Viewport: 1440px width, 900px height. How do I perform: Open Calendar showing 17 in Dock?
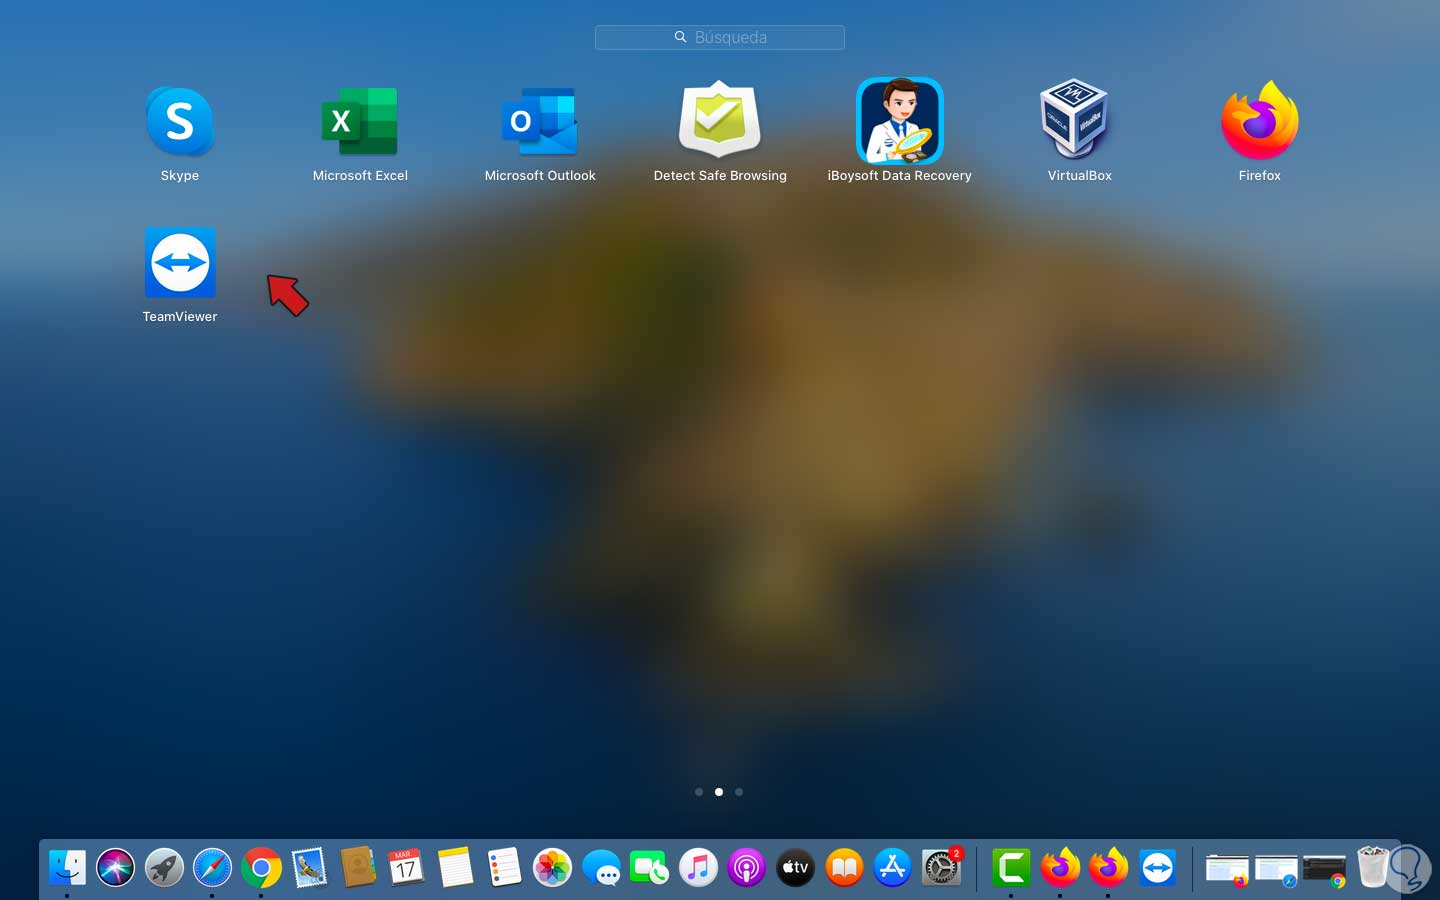pos(406,867)
